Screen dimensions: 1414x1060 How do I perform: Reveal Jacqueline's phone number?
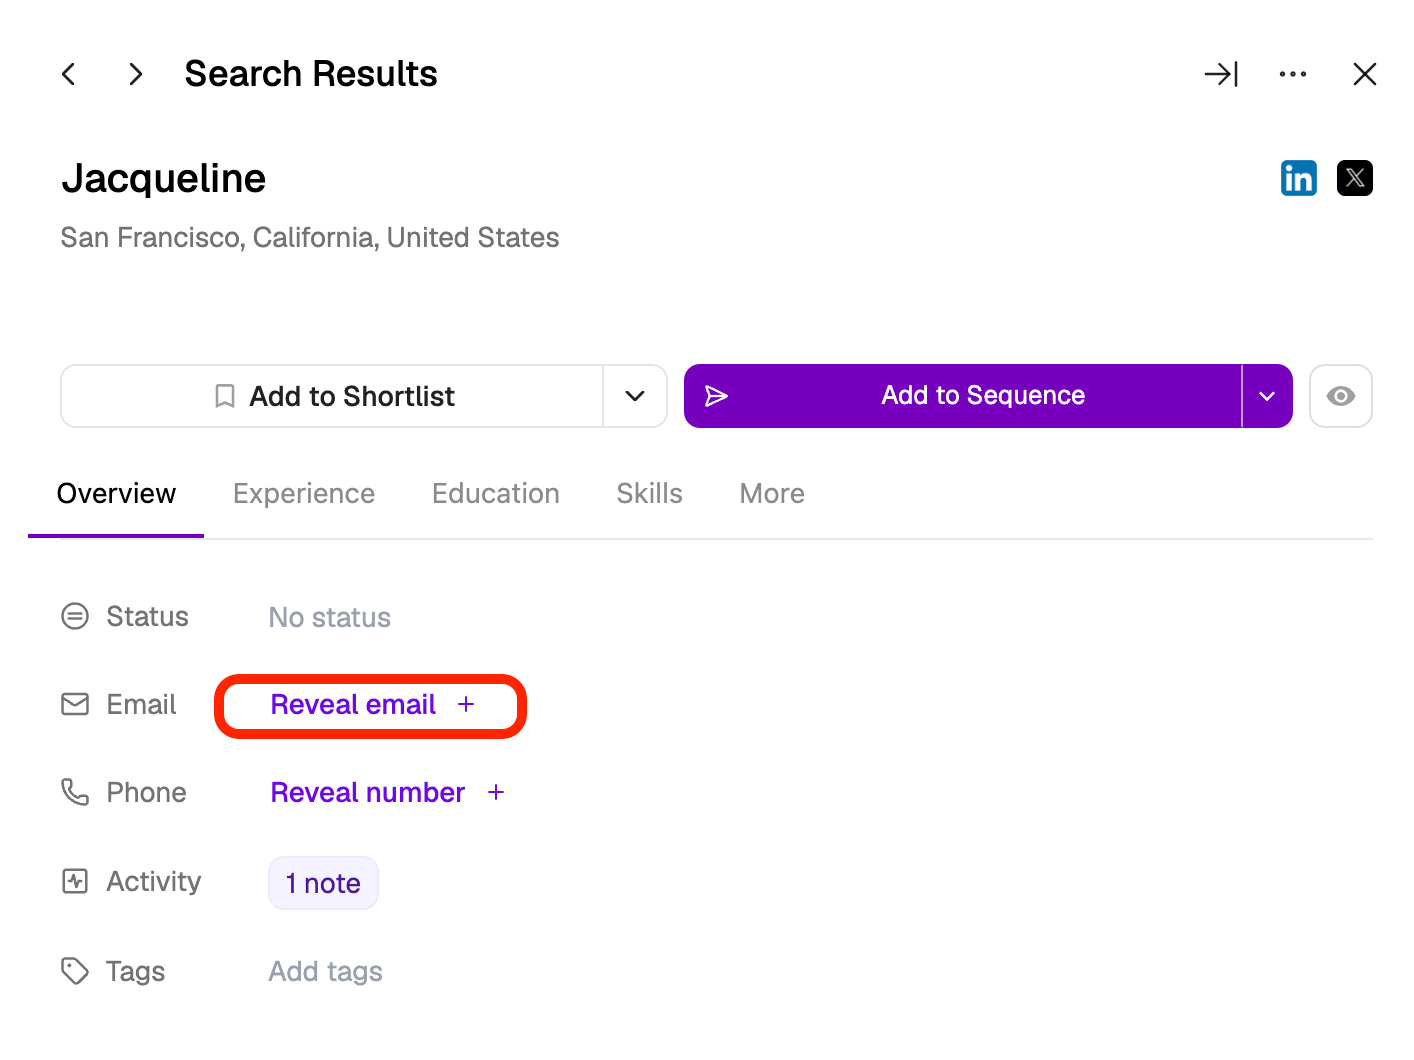click(x=368, y=793)
